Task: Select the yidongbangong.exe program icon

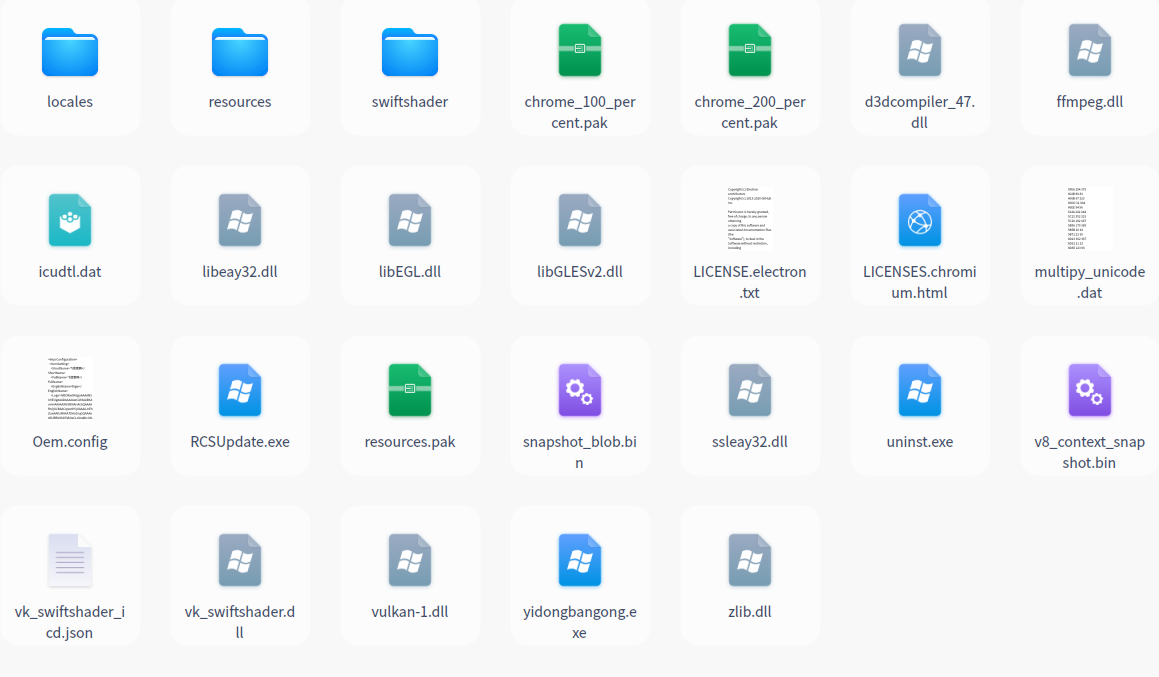Action: point(580,560)
